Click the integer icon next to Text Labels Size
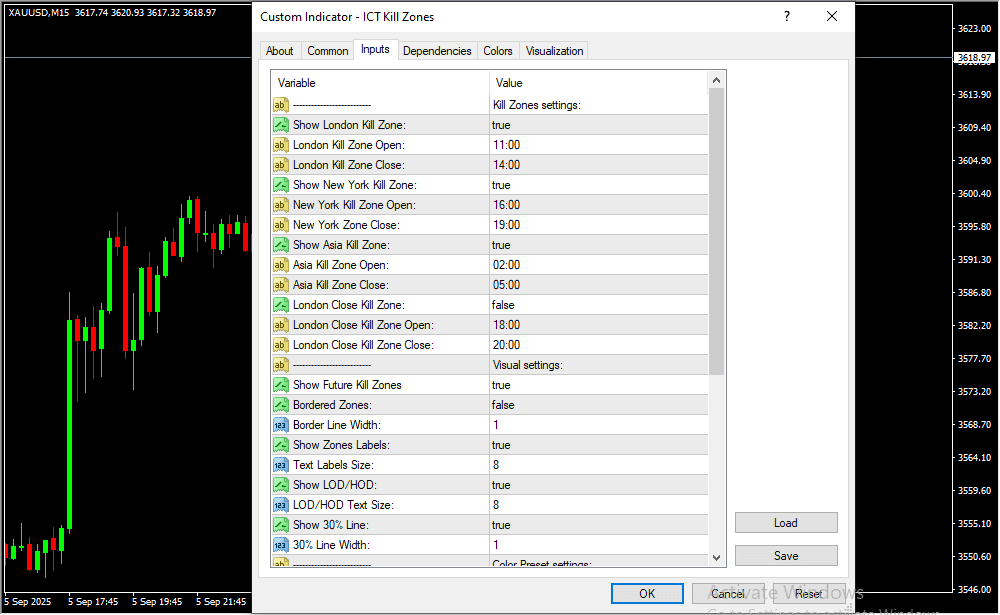The image size is (1000, 615). 280,465
